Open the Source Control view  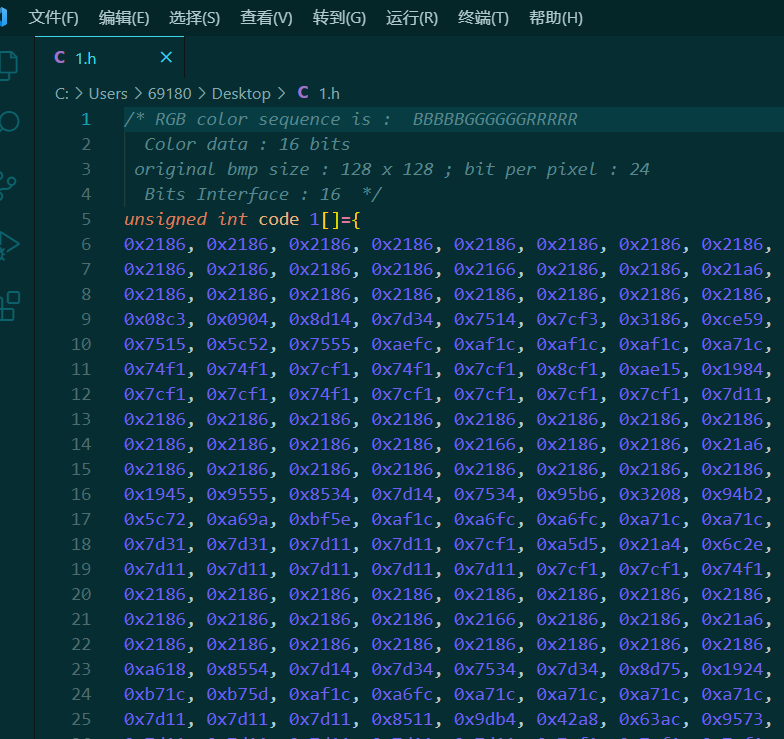tap(7, 186)
